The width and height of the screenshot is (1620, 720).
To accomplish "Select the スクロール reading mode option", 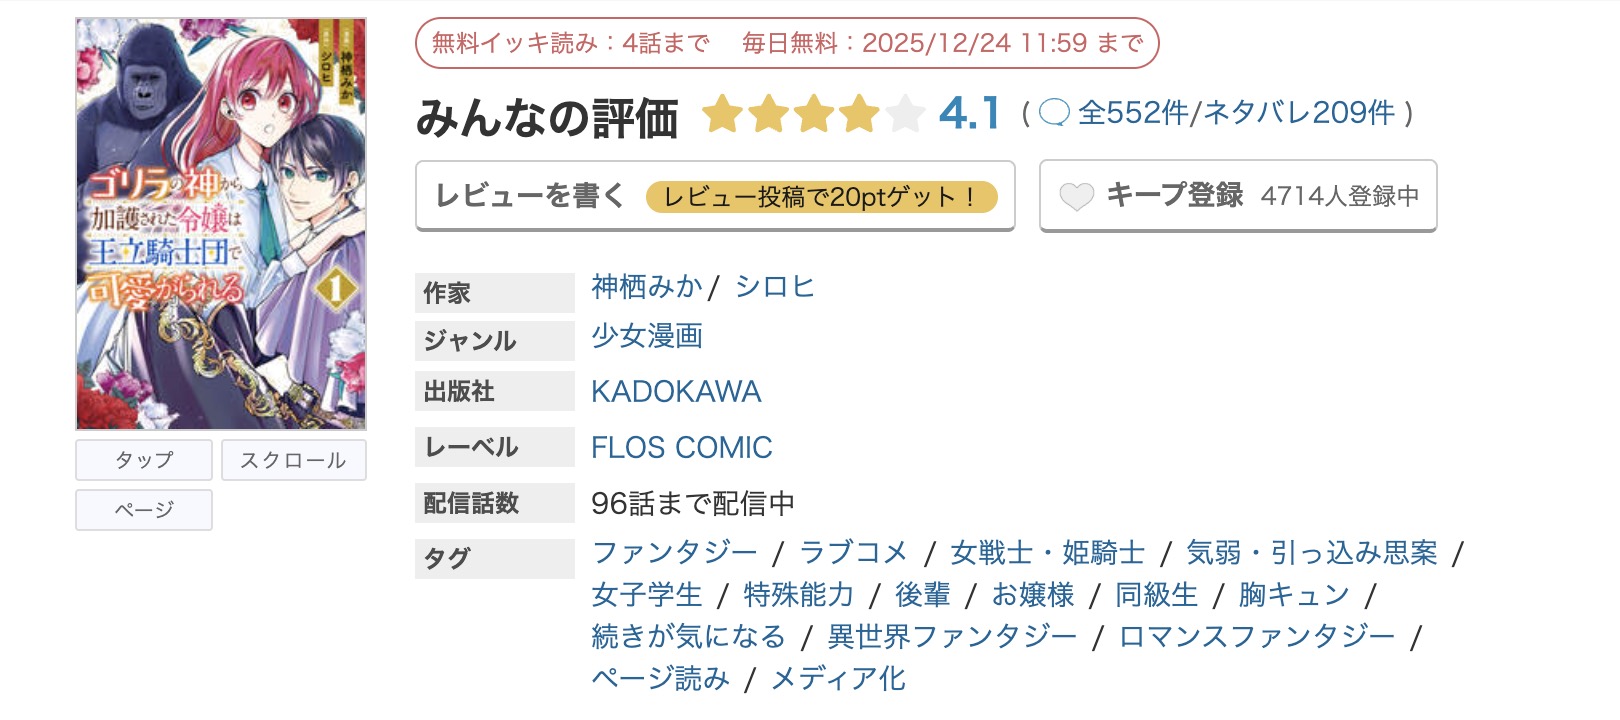I will [x=294, y=460].
